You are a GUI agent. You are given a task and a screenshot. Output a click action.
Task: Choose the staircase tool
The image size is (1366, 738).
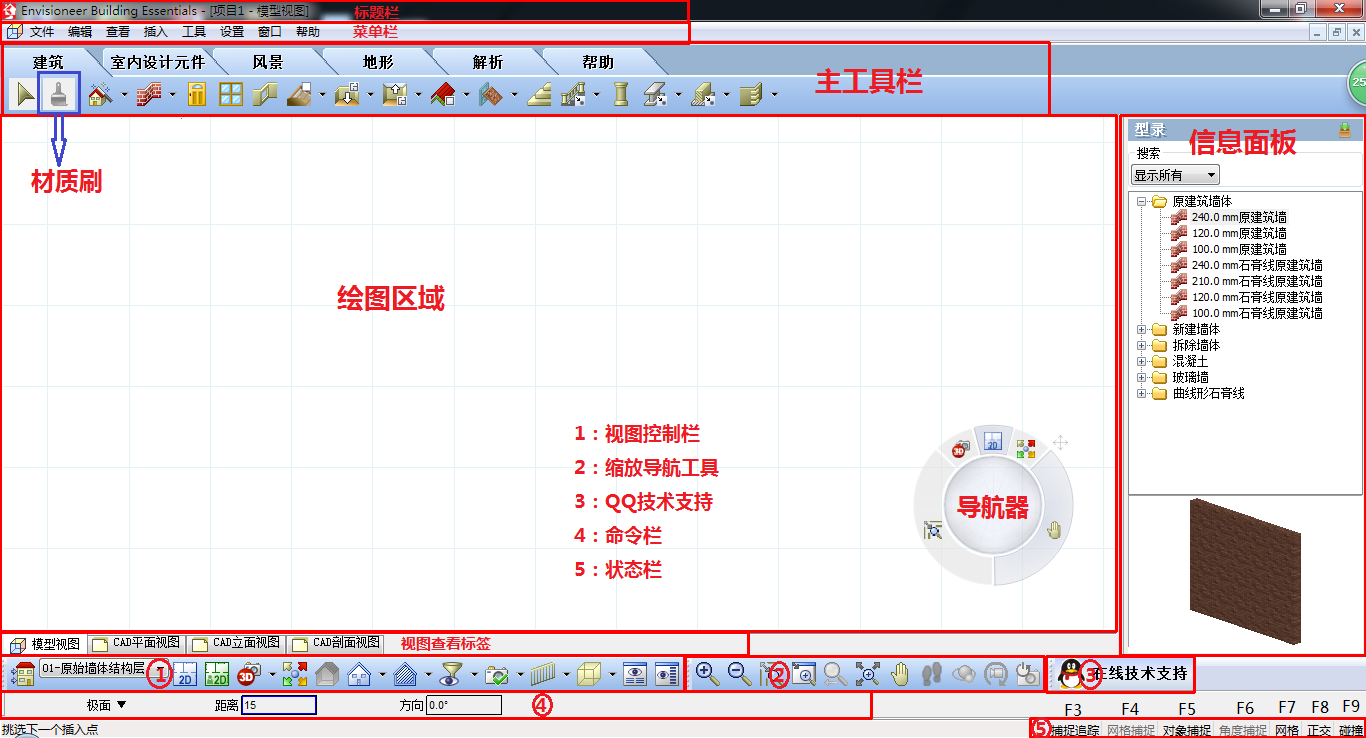539,95
